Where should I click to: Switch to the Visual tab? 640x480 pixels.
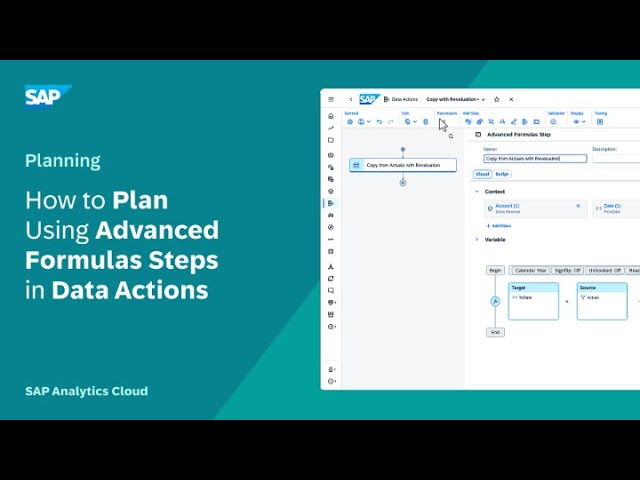pos(482,174)
